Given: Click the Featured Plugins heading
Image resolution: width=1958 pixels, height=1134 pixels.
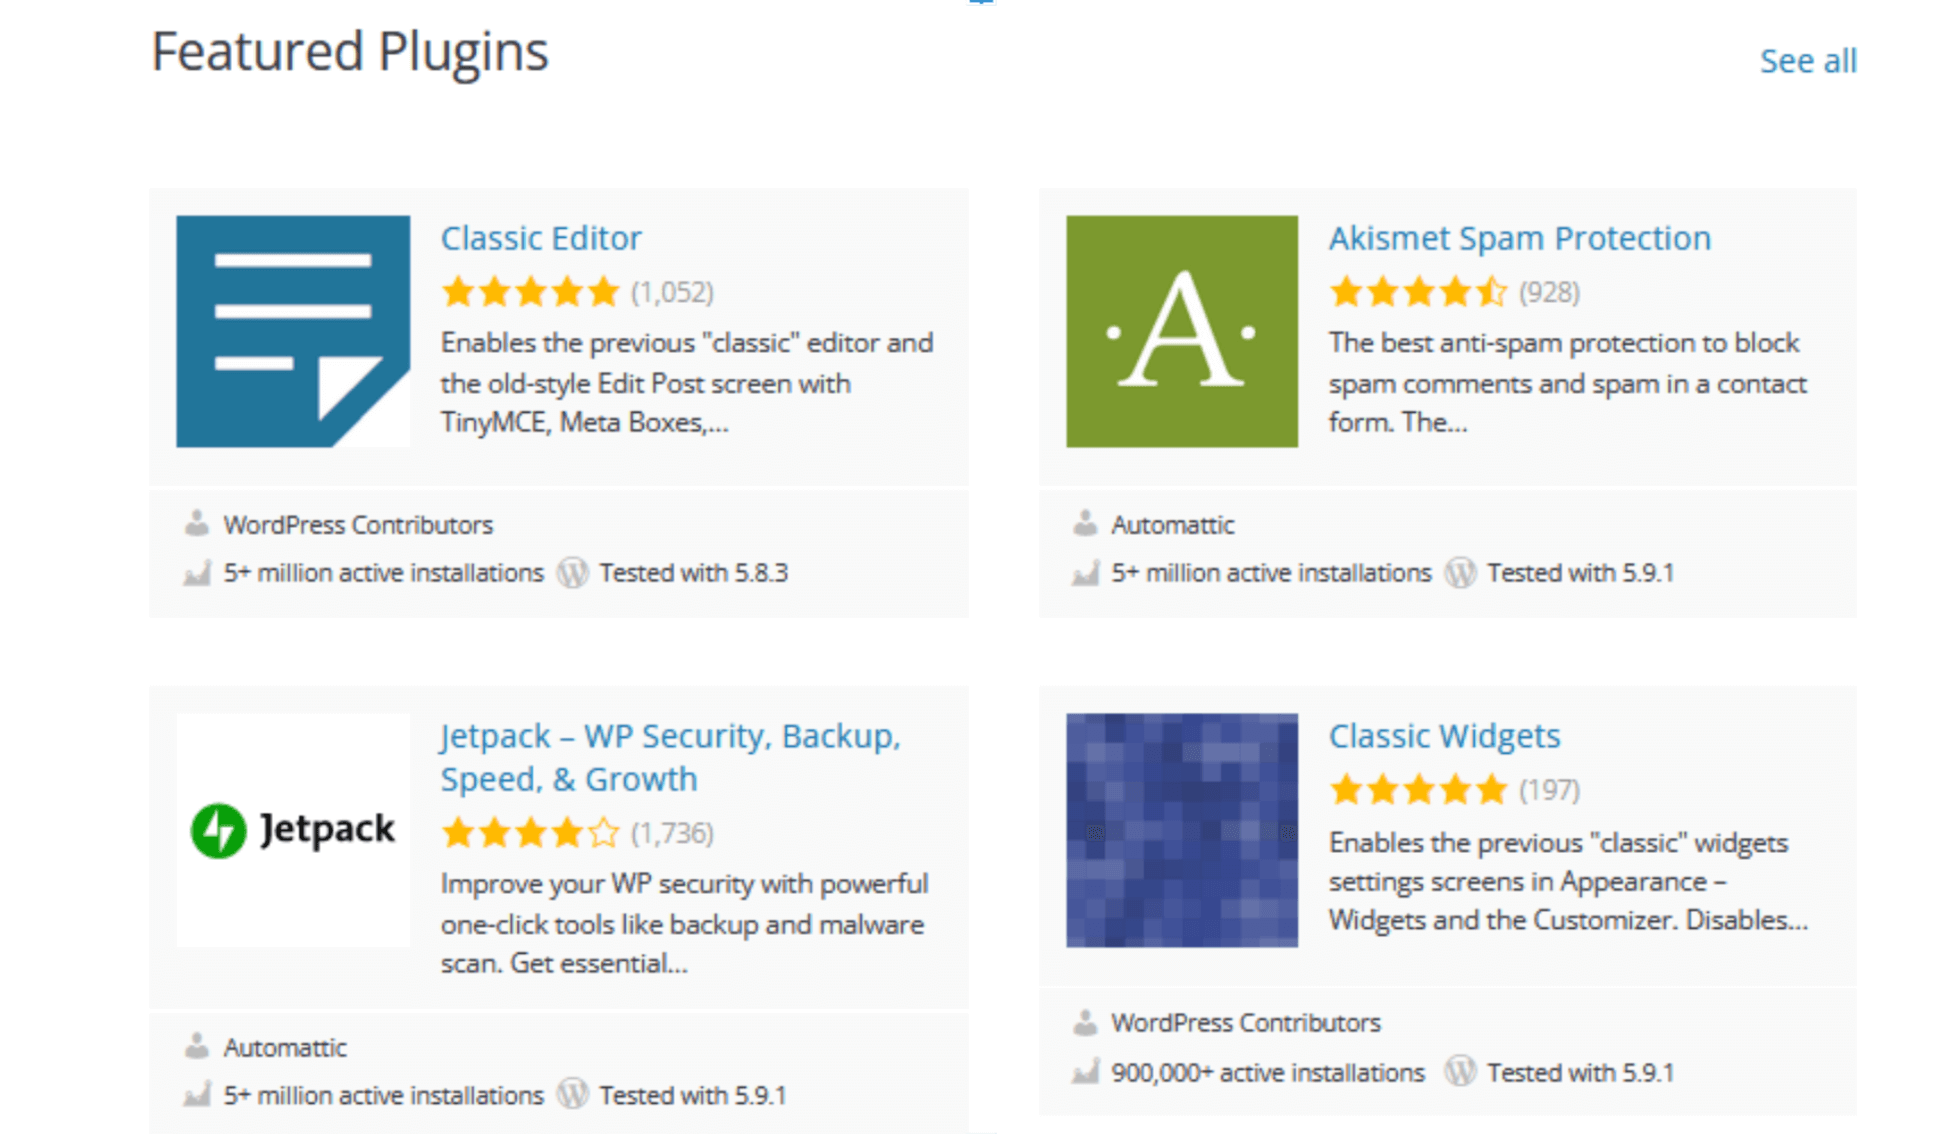Looking at the screenshot, I should pyautogui.click(x=350, y=52).
